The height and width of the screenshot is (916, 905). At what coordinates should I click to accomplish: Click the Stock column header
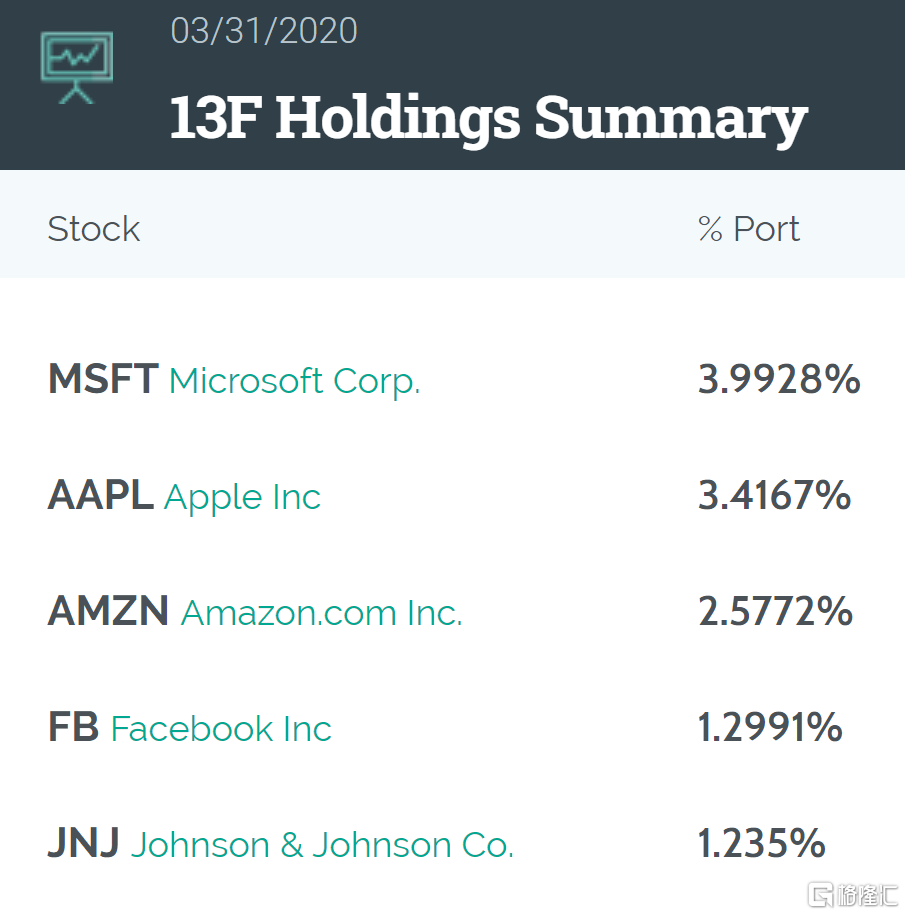tap(94, 229)
